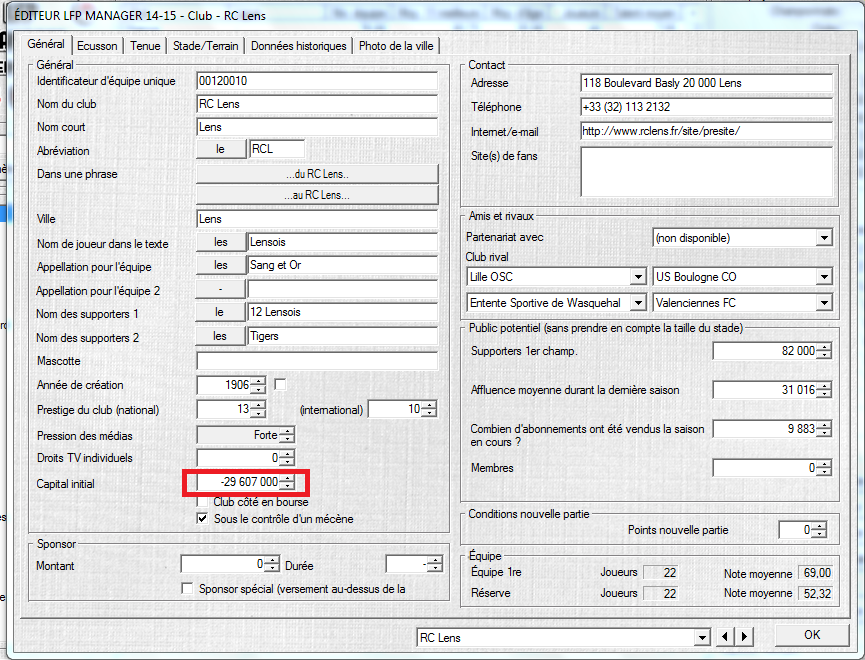Select the Général tab
Image resolution: width=865 pixels, height=660 pixels.
pyautogui.click(x=46, y=44)
